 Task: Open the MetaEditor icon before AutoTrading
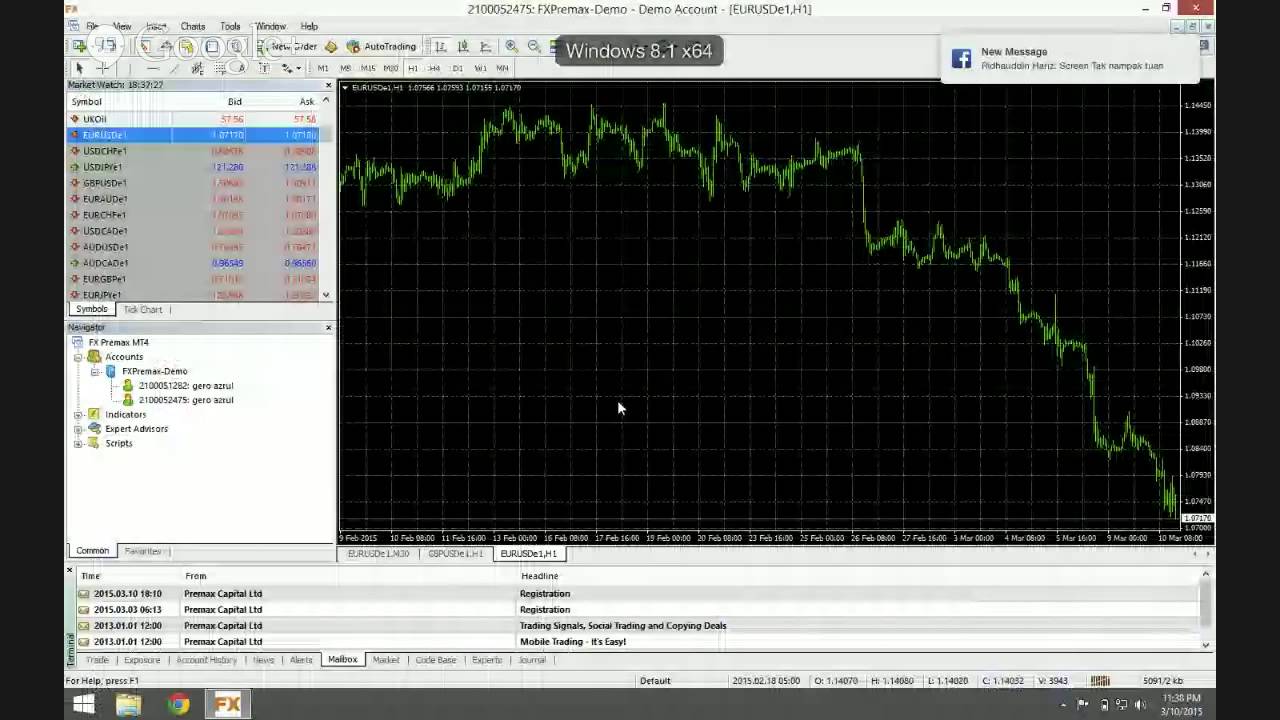point(331,46)
